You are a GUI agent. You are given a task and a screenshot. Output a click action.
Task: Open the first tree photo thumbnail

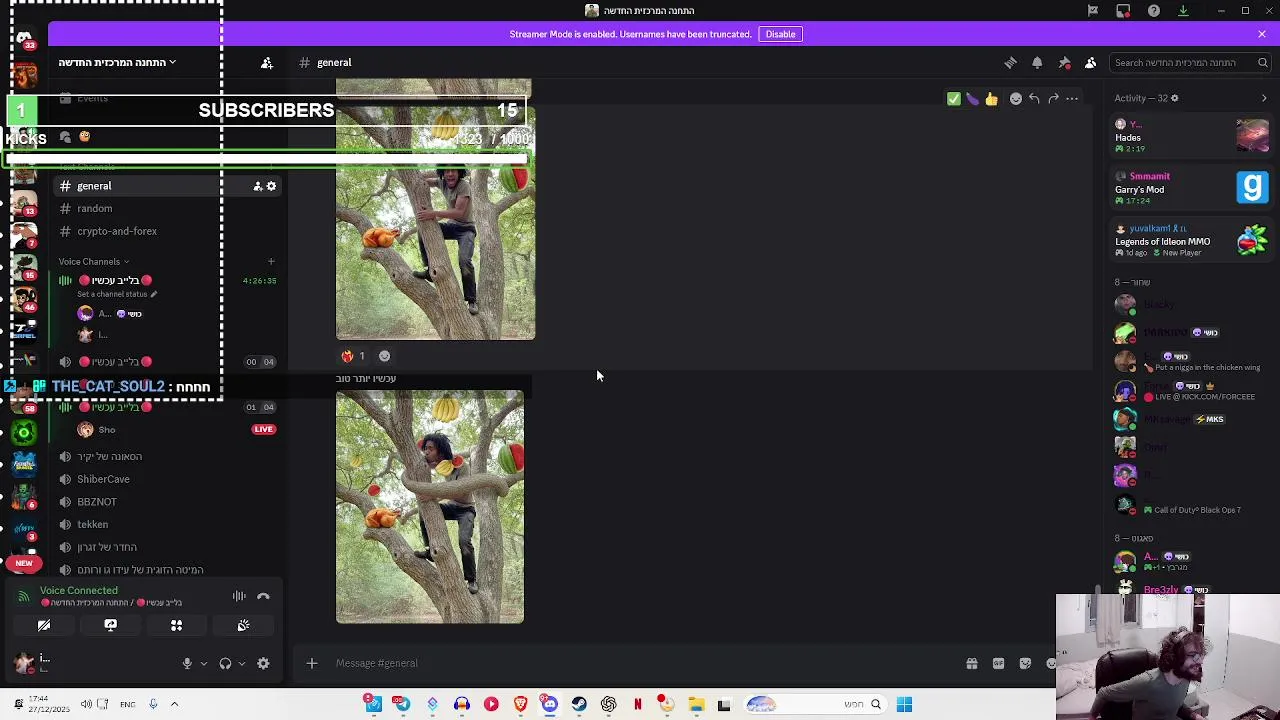tap(435, 222)
